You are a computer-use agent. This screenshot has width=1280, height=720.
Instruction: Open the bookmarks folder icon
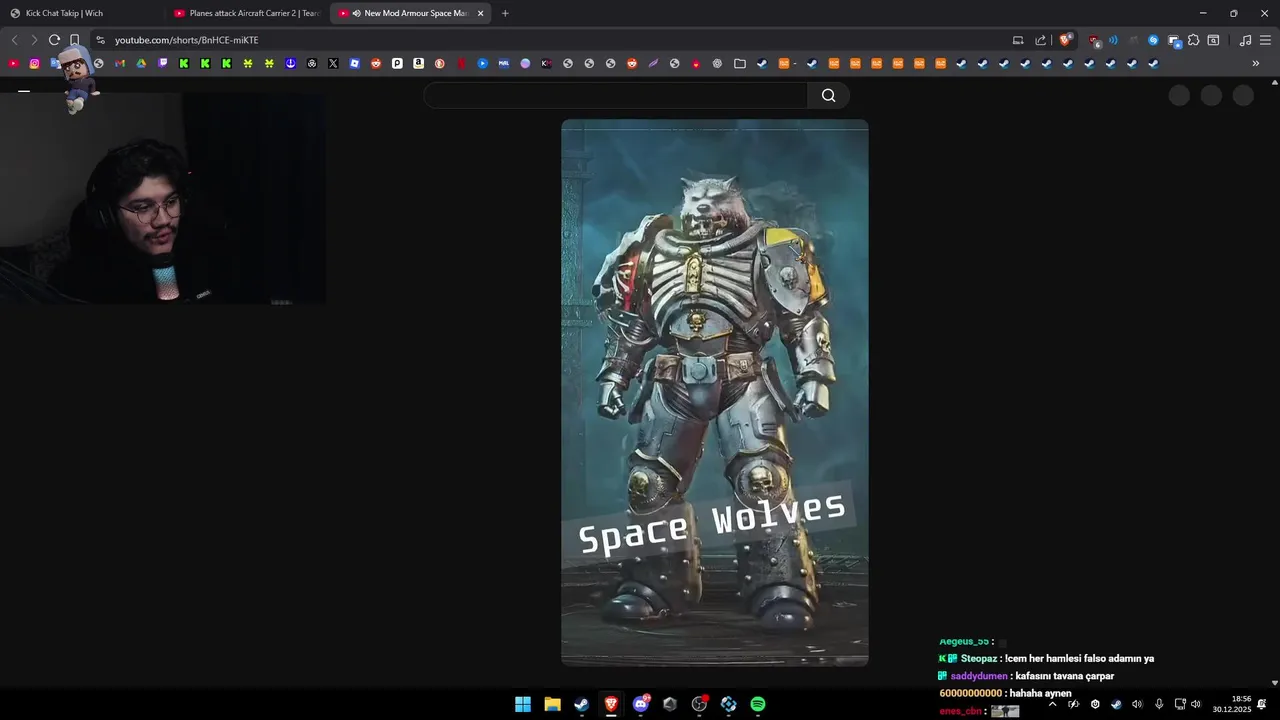coord(740,63)
